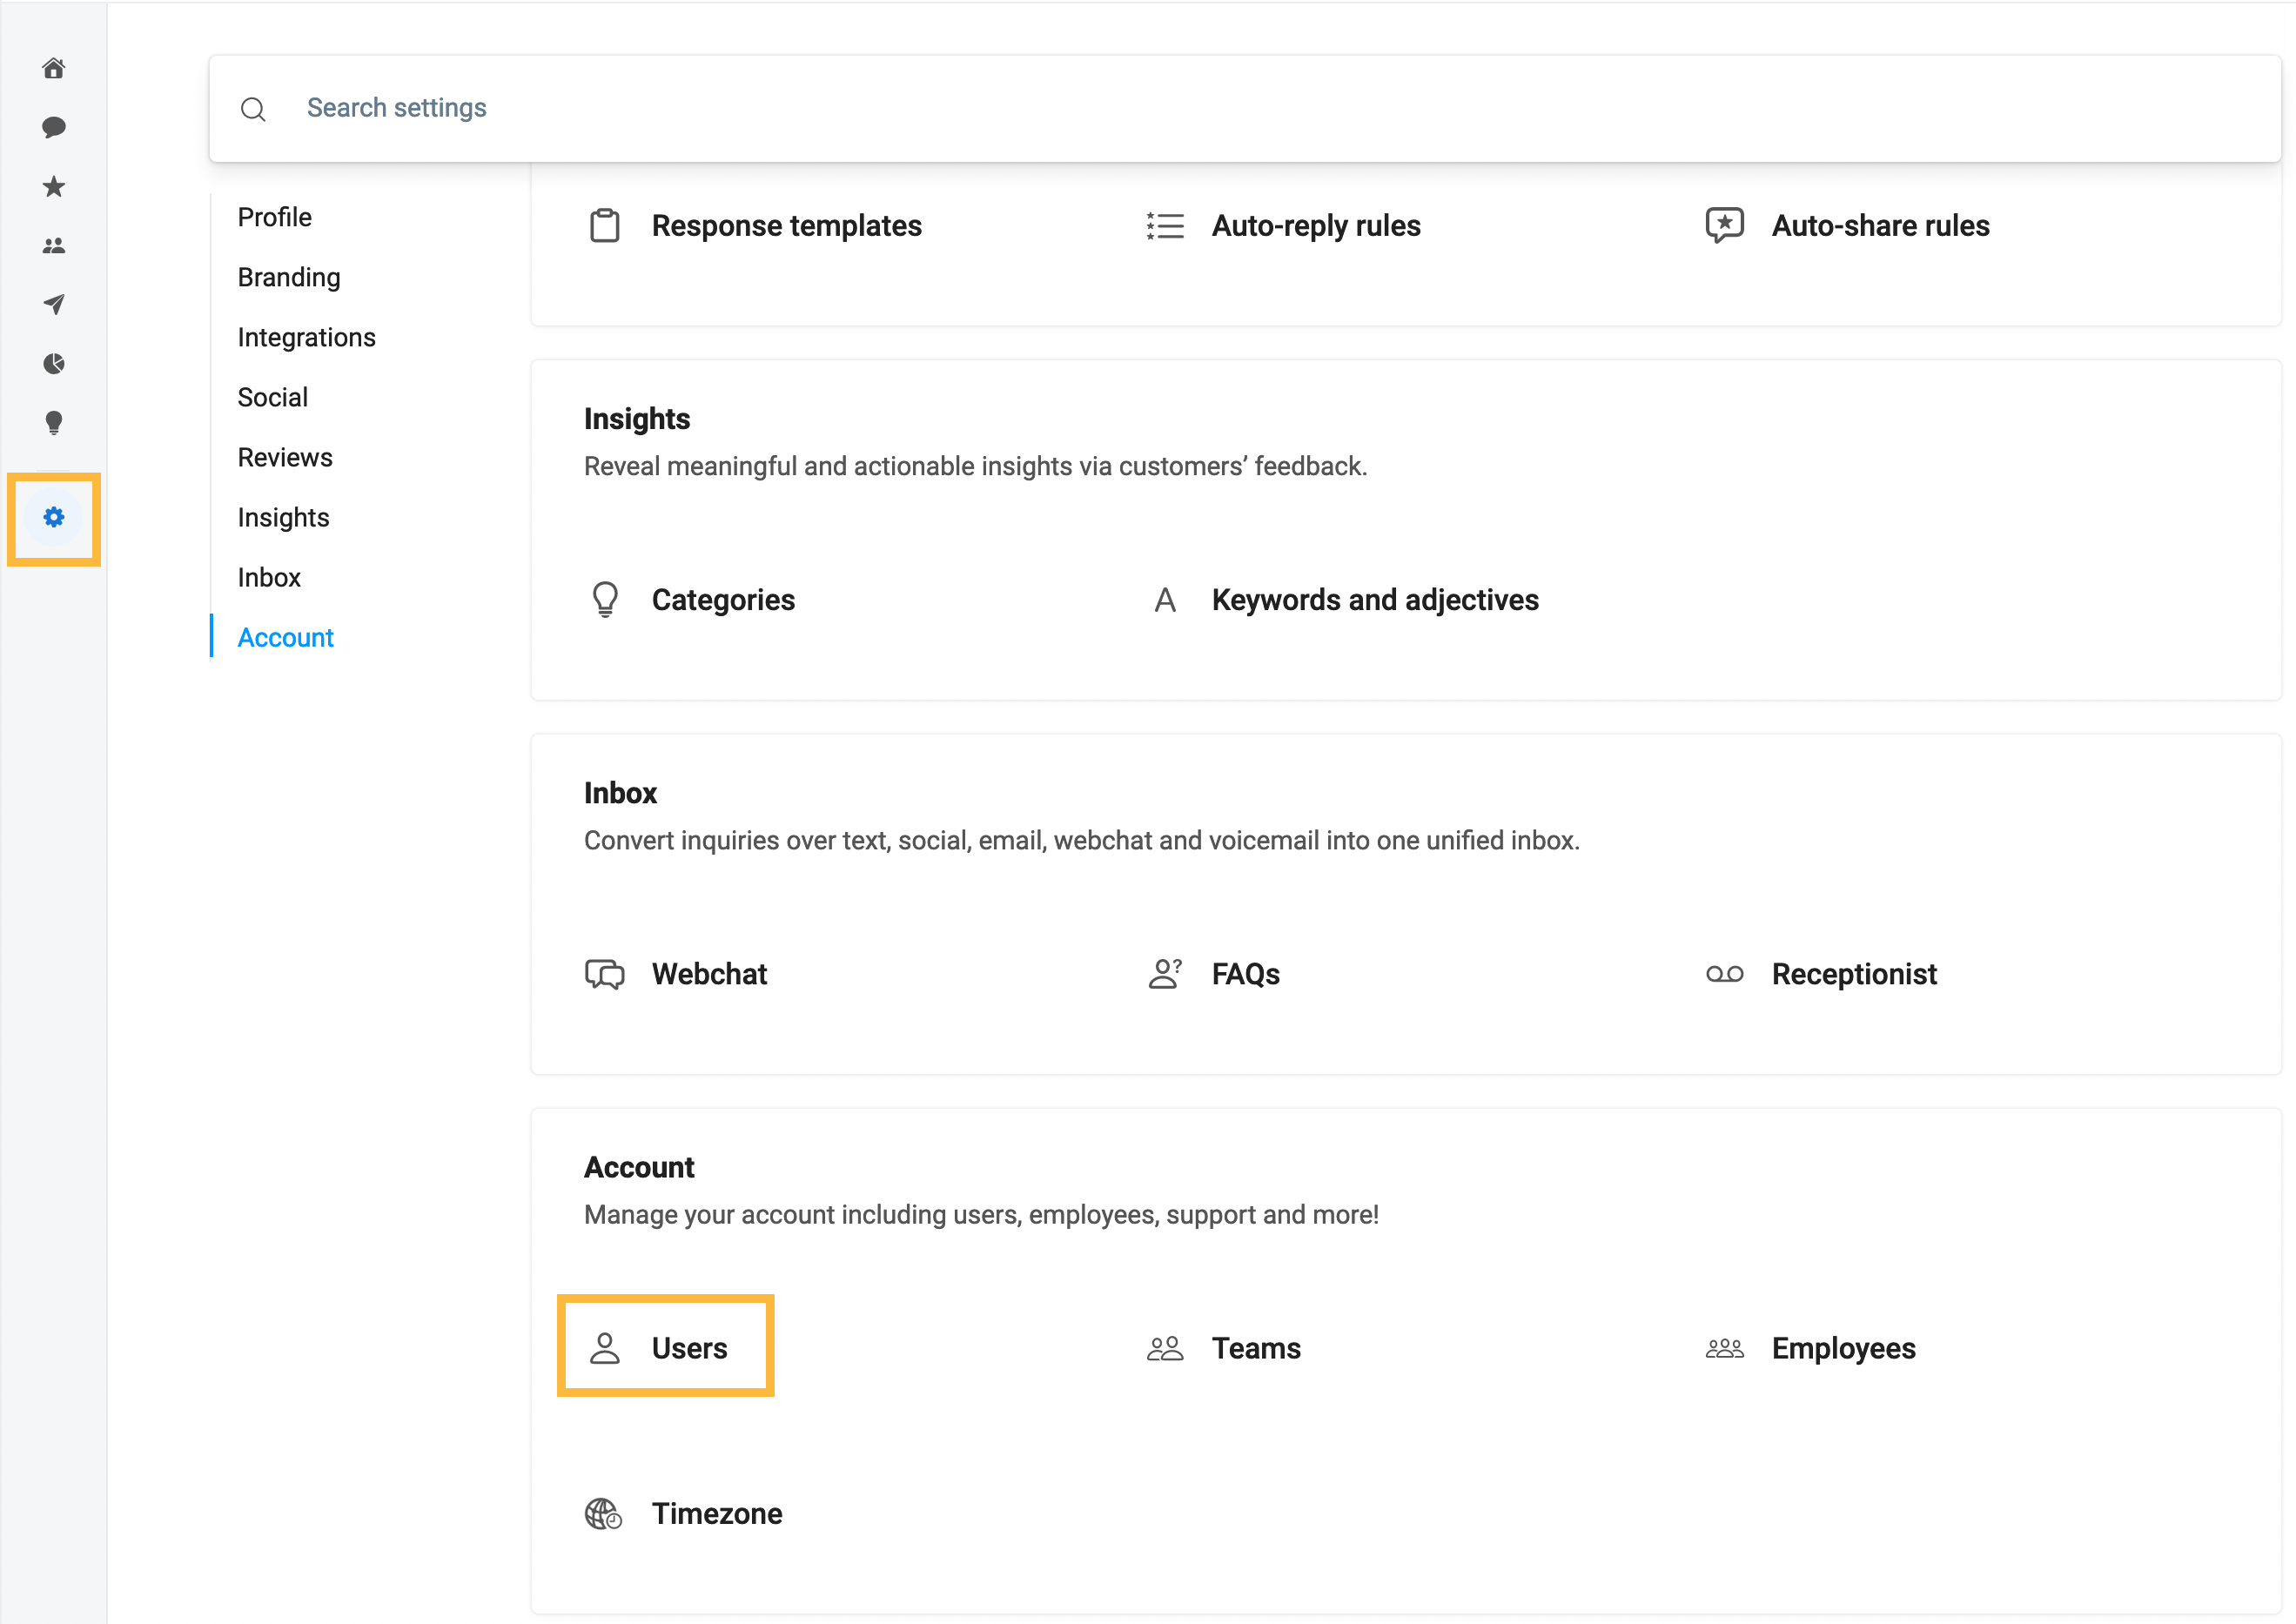This screenshot has width=2296, height=1624.
Task: Open Users under Account
Action: click(690, 1348)
